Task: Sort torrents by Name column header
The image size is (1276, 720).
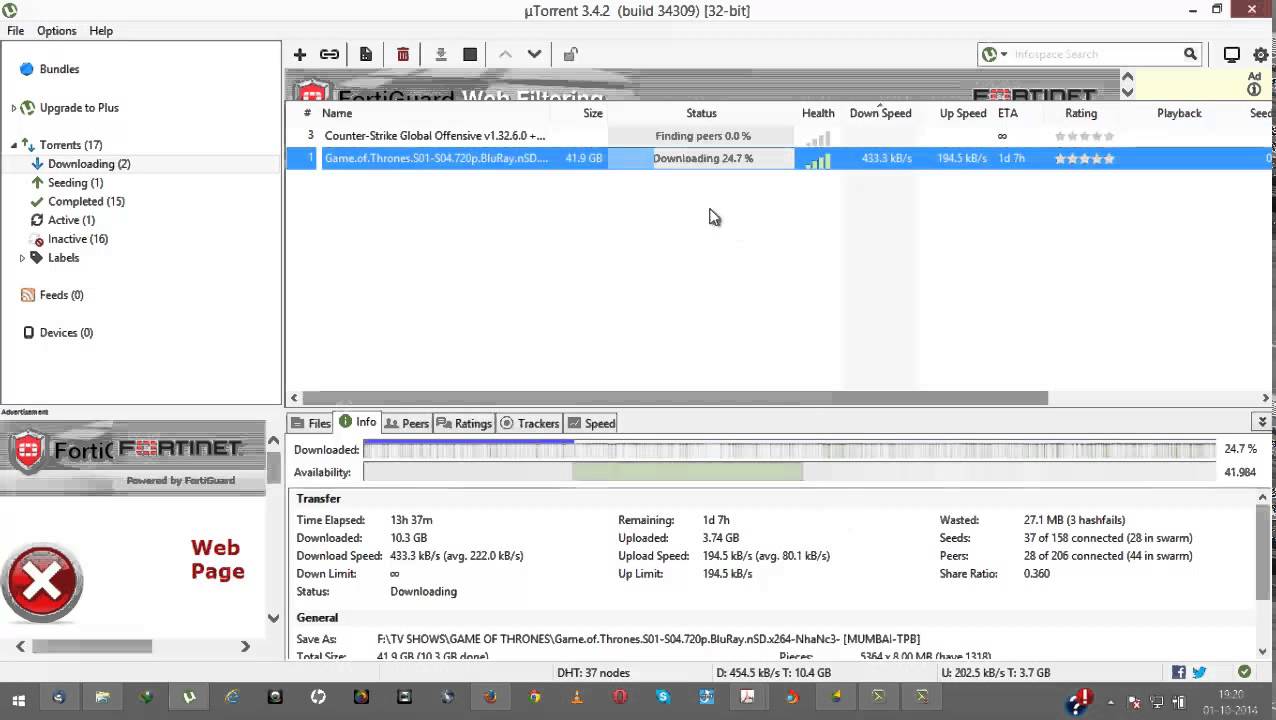Action: pos(337,113)
